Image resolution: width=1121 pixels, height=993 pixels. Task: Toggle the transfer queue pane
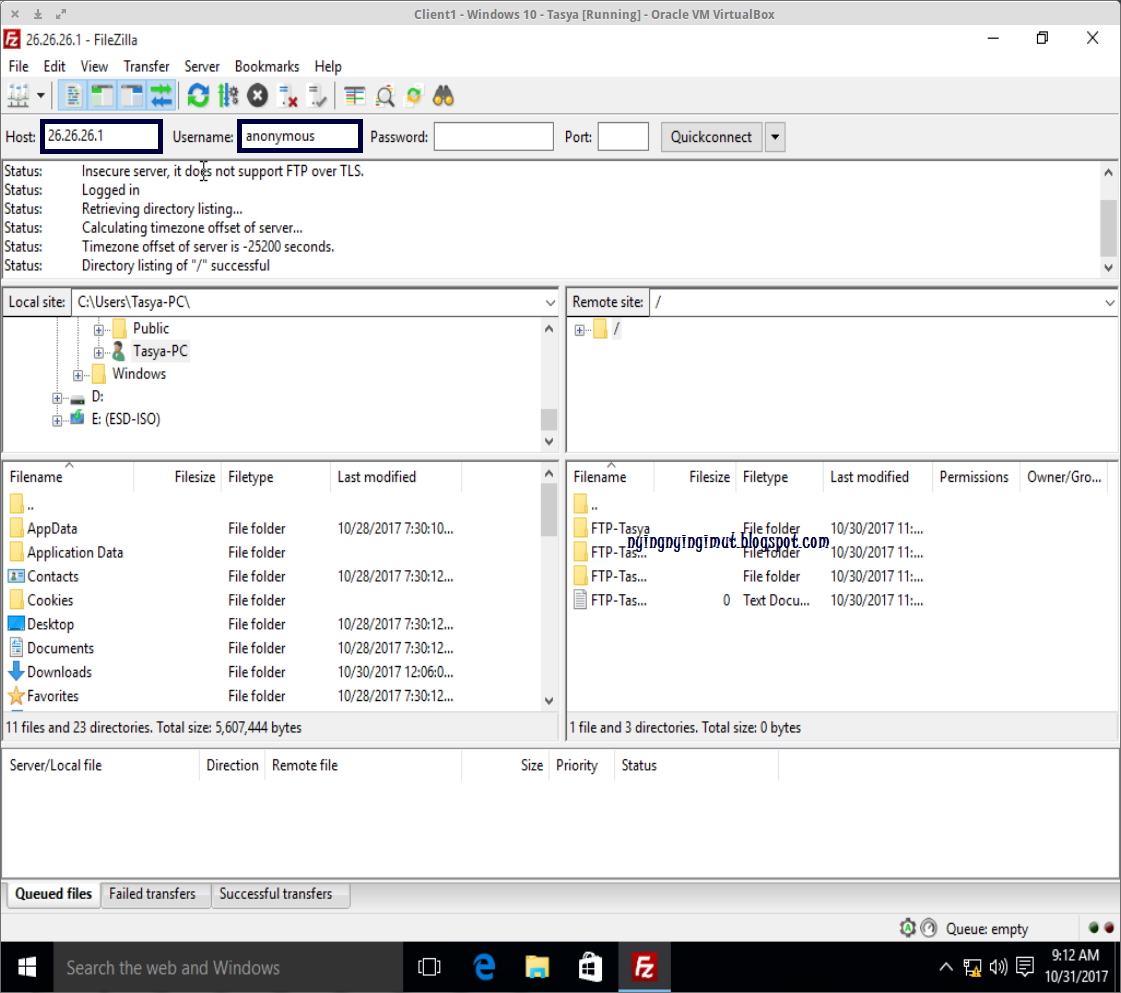(x=161, y=95)
